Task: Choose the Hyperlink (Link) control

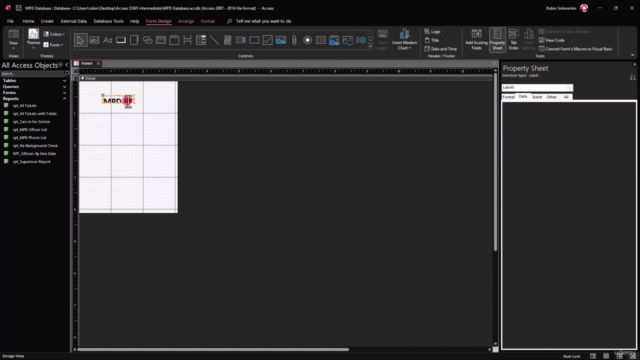Action: point(147,40)
